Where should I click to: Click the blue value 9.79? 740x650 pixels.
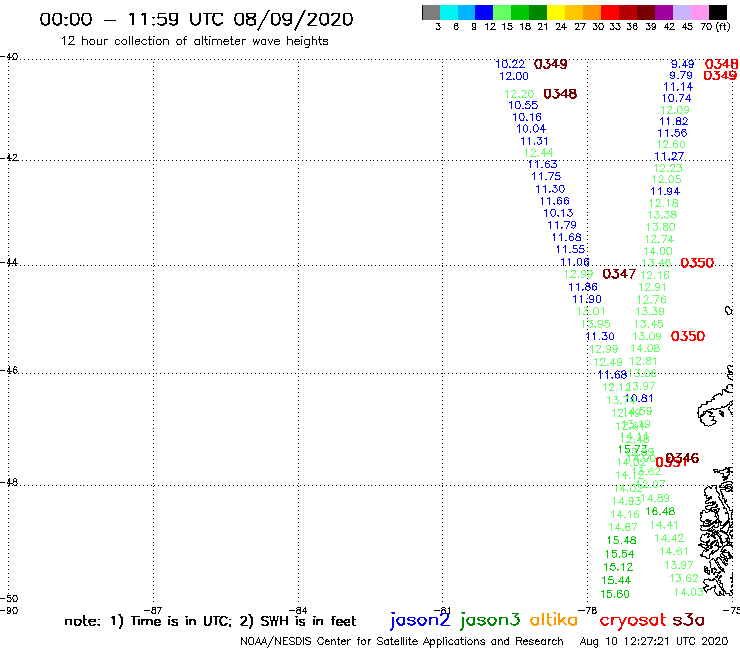coord(681,76)
